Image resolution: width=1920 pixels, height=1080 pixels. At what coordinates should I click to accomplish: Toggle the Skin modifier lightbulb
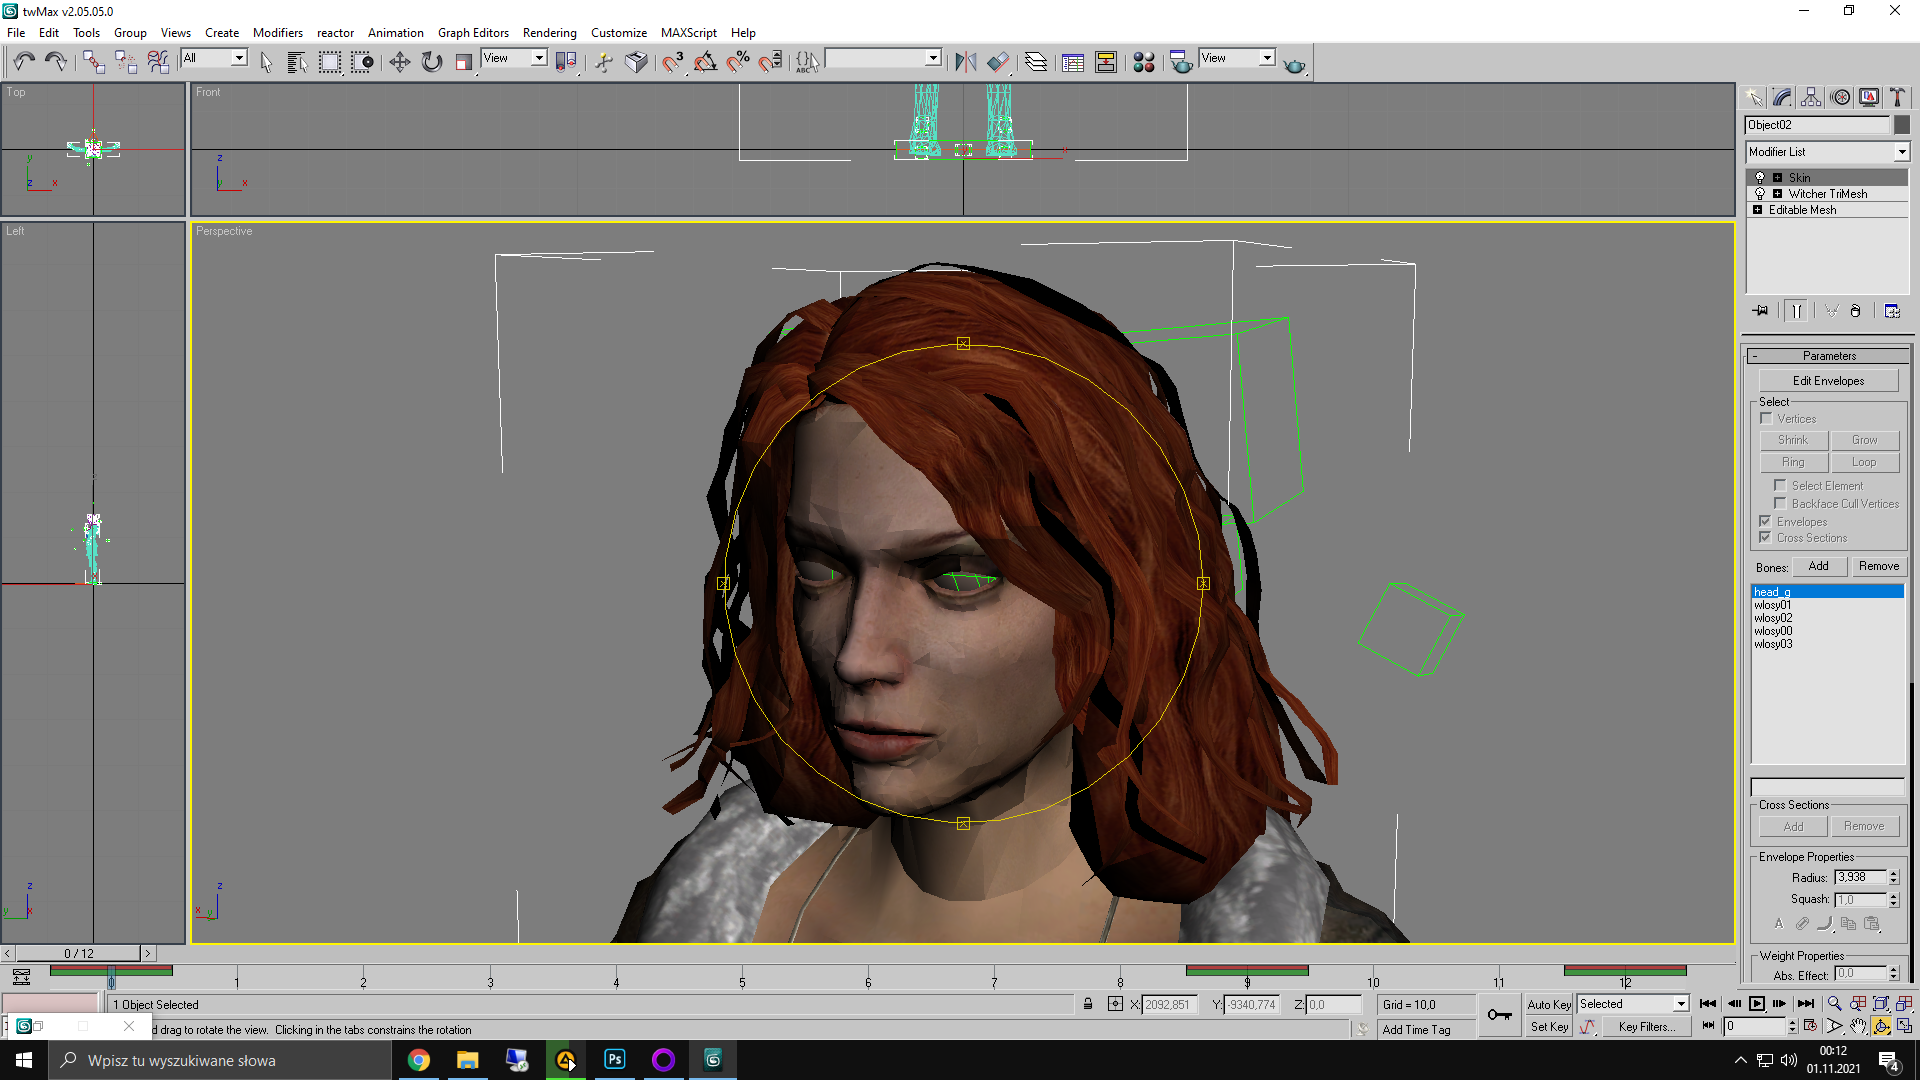[1760, 178]
